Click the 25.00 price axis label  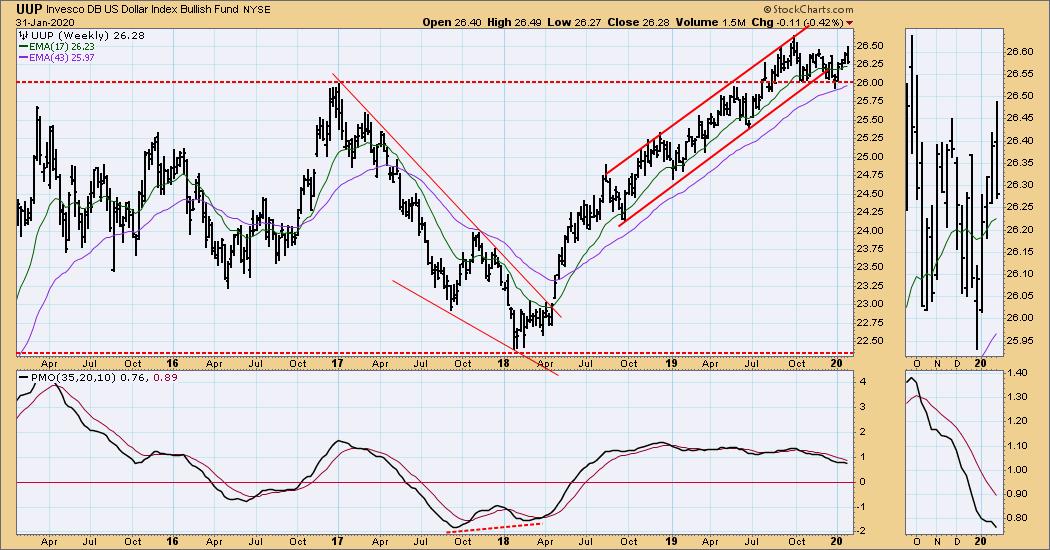870,157
